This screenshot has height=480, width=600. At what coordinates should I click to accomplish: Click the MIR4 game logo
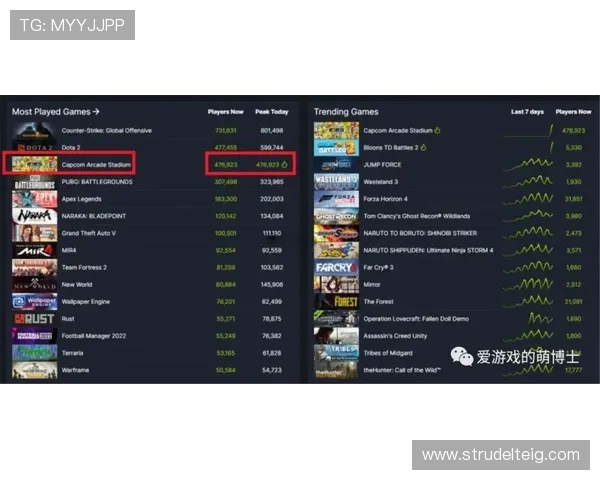point(34,250)
